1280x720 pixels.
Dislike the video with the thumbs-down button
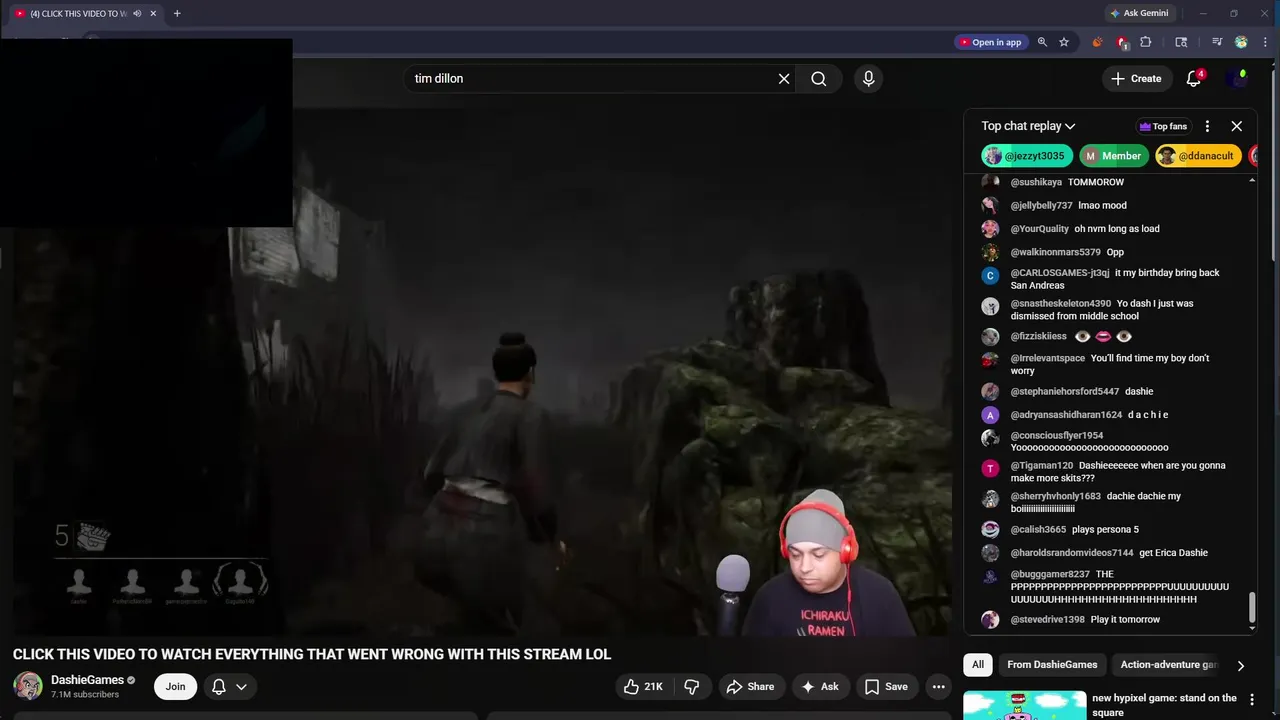691,687
